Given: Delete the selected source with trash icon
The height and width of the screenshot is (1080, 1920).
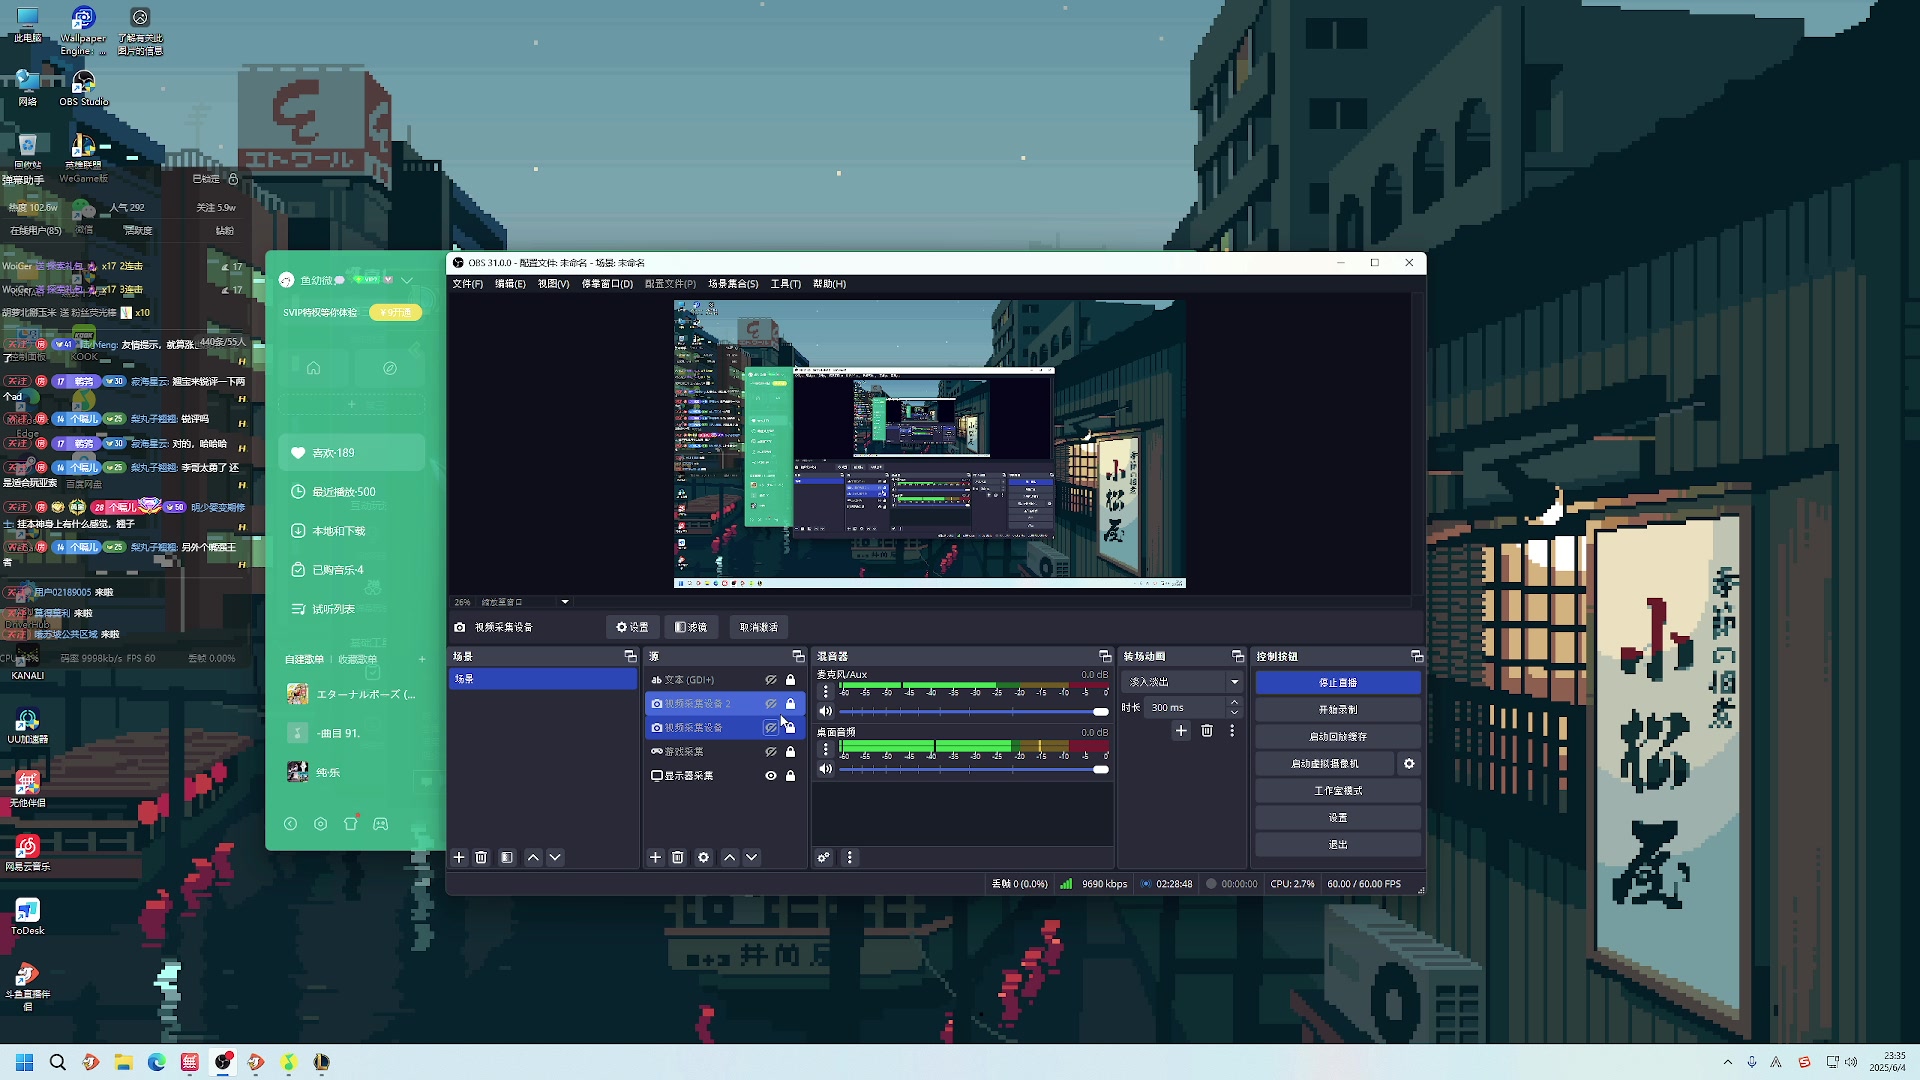Looking at the screenshot, I should tap(677, 857).
